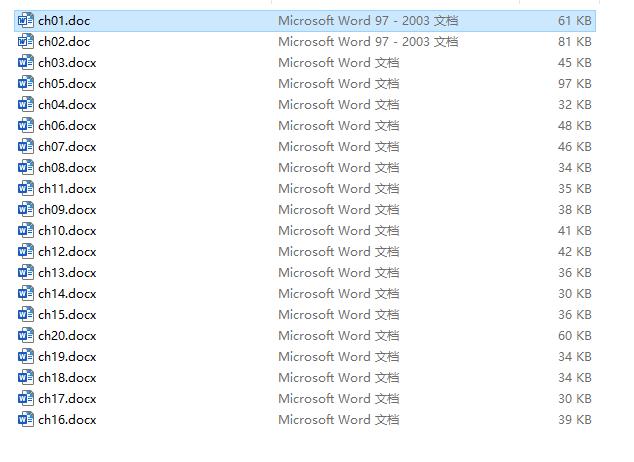Image resolution: width=634 pixels, height=462 pixels.
Task: Click the 38 KB size of ch09.docx
Action: pyautogui.click(x=575, y=210)
